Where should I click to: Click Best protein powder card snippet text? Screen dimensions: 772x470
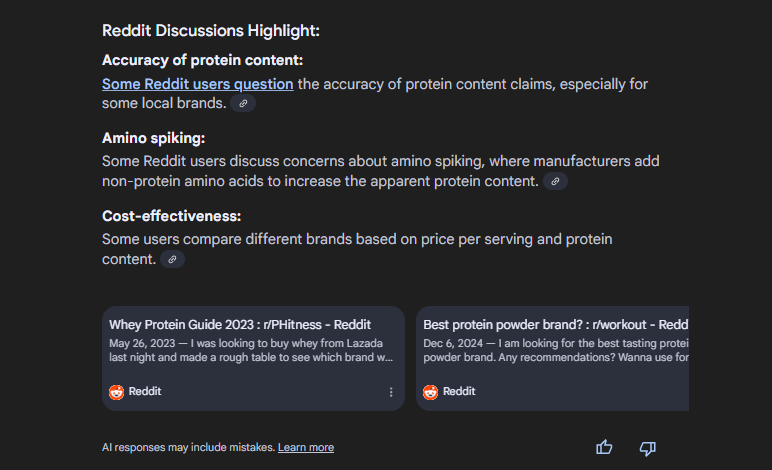(555, 350)
